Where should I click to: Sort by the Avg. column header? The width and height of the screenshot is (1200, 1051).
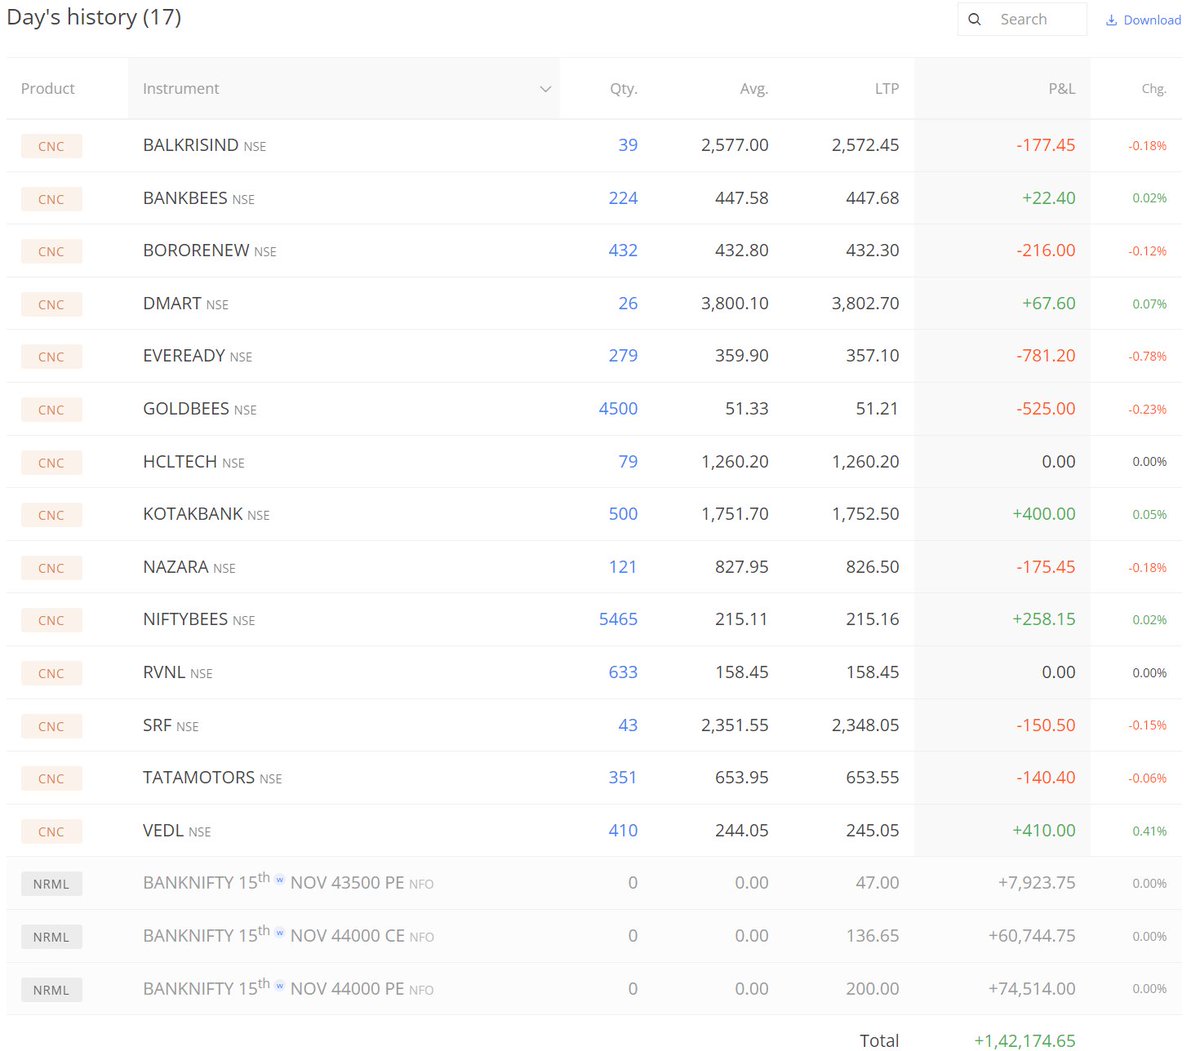click(754, 89)
